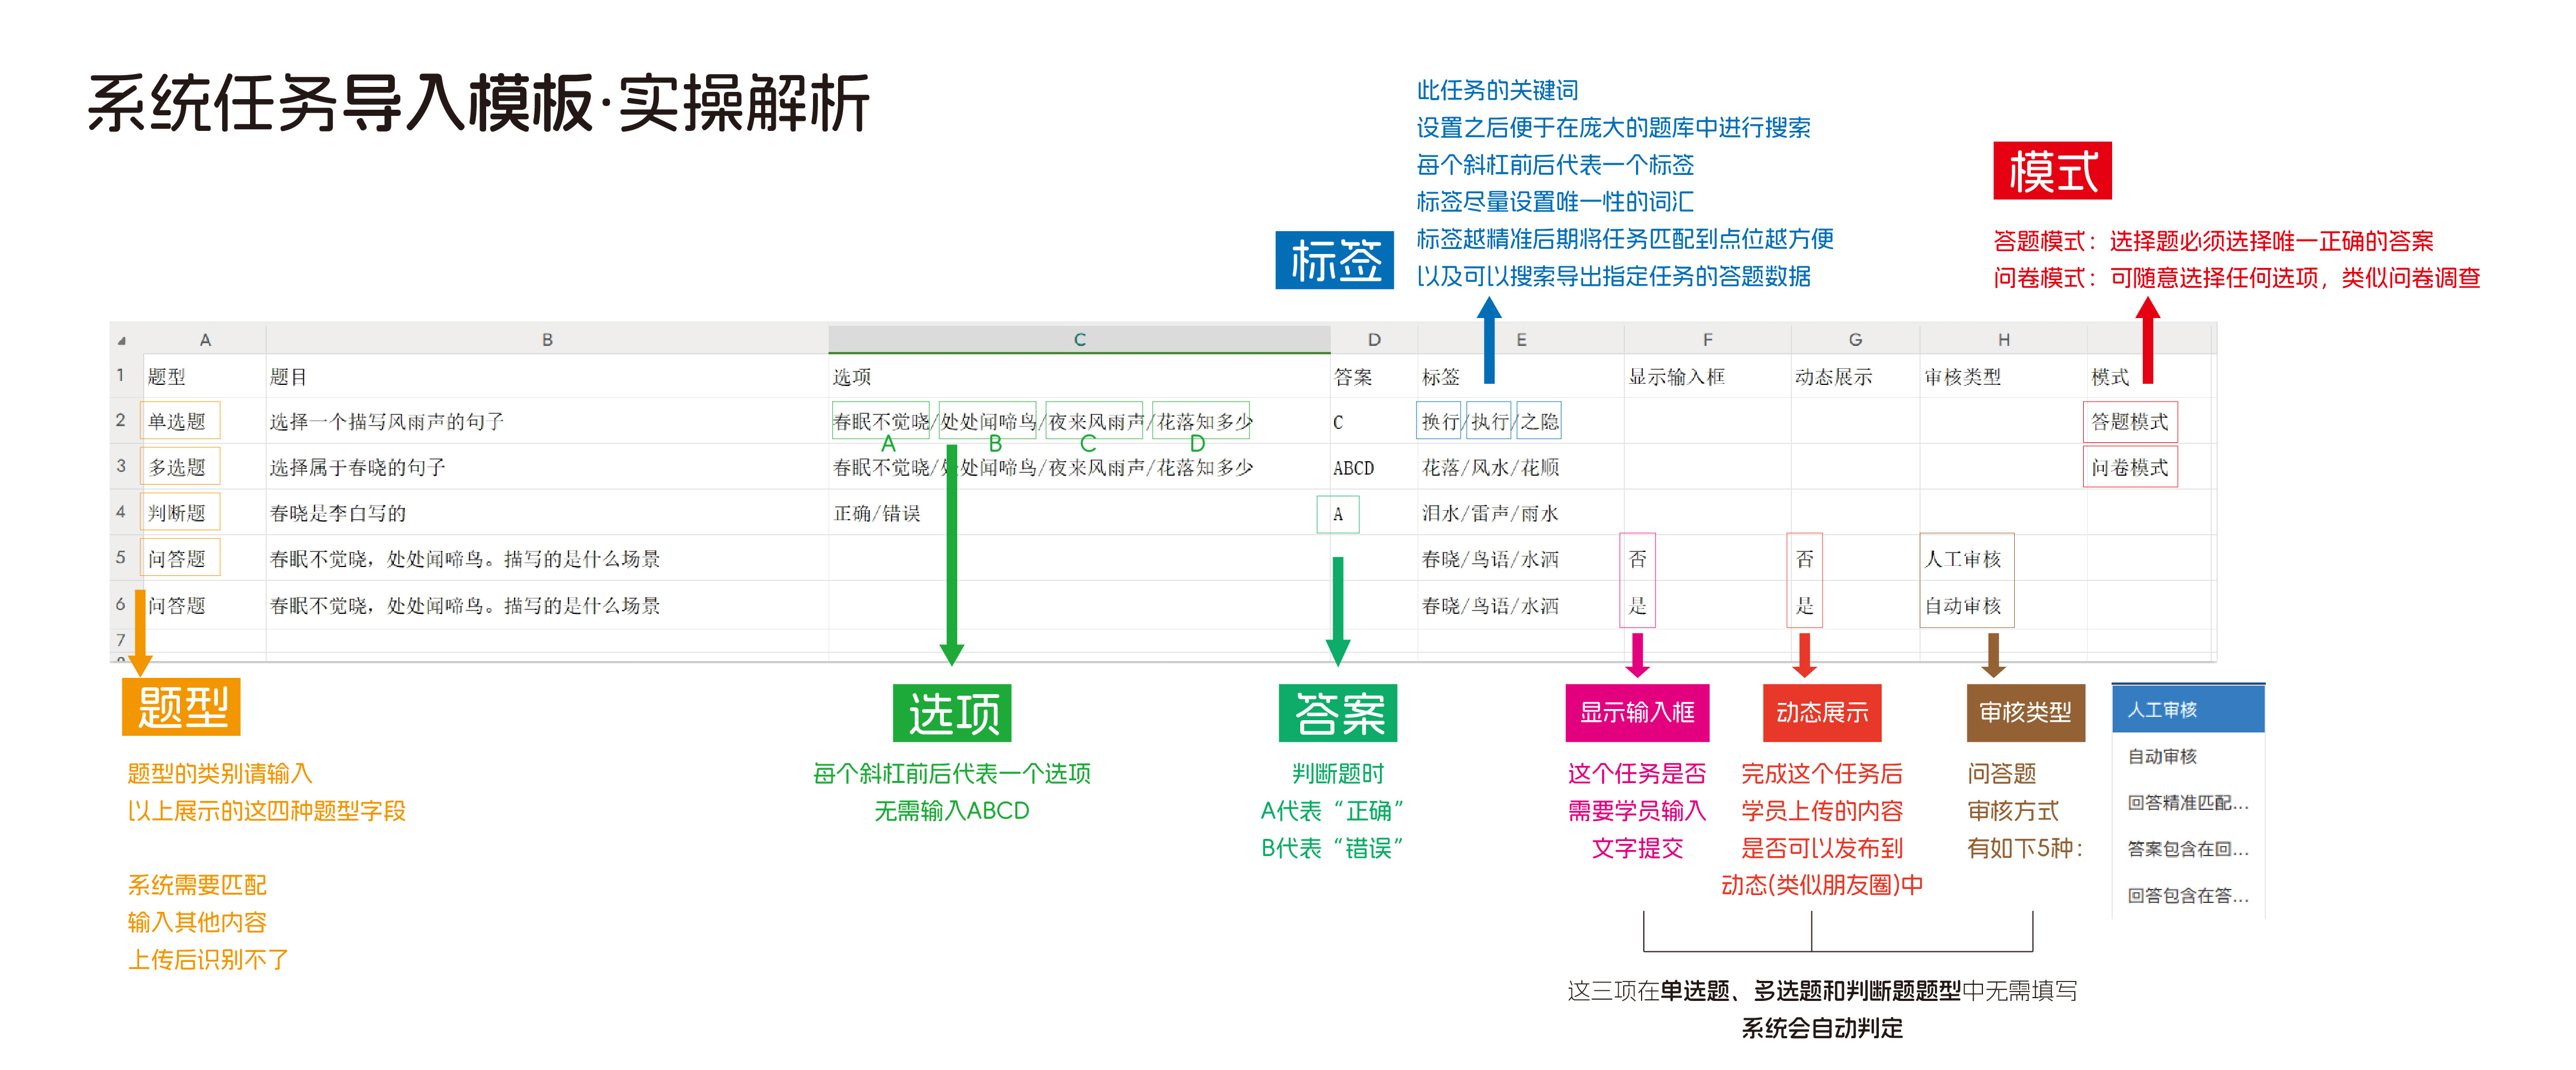Viewport: 2576px width, 1070px height.
Task: Select row 4 header number
Action: 121,512
